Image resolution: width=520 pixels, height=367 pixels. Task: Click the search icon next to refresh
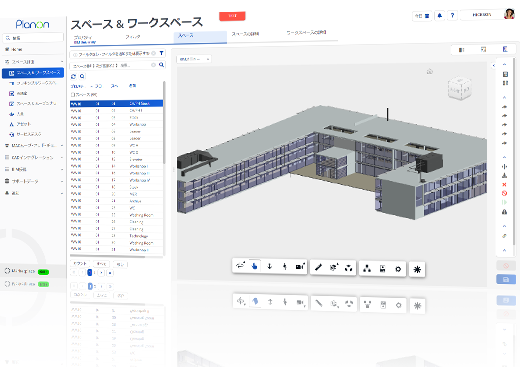(82, 76)
